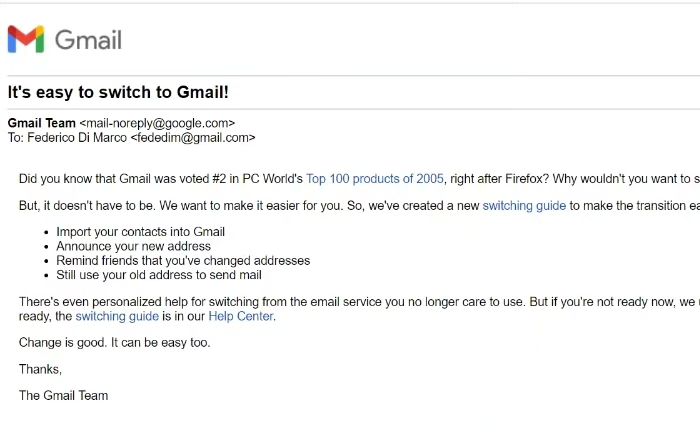
Task: Click the "Announce your new address" bullet item
Action: click(x=133, y=246)
